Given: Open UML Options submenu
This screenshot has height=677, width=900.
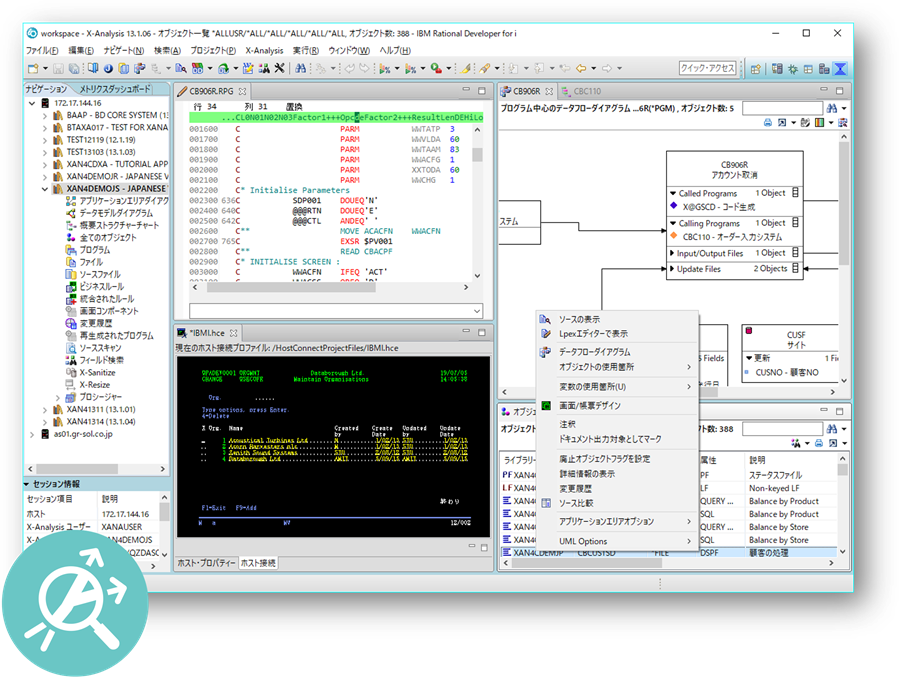Looking at the screenshot, I should point(617,541).
